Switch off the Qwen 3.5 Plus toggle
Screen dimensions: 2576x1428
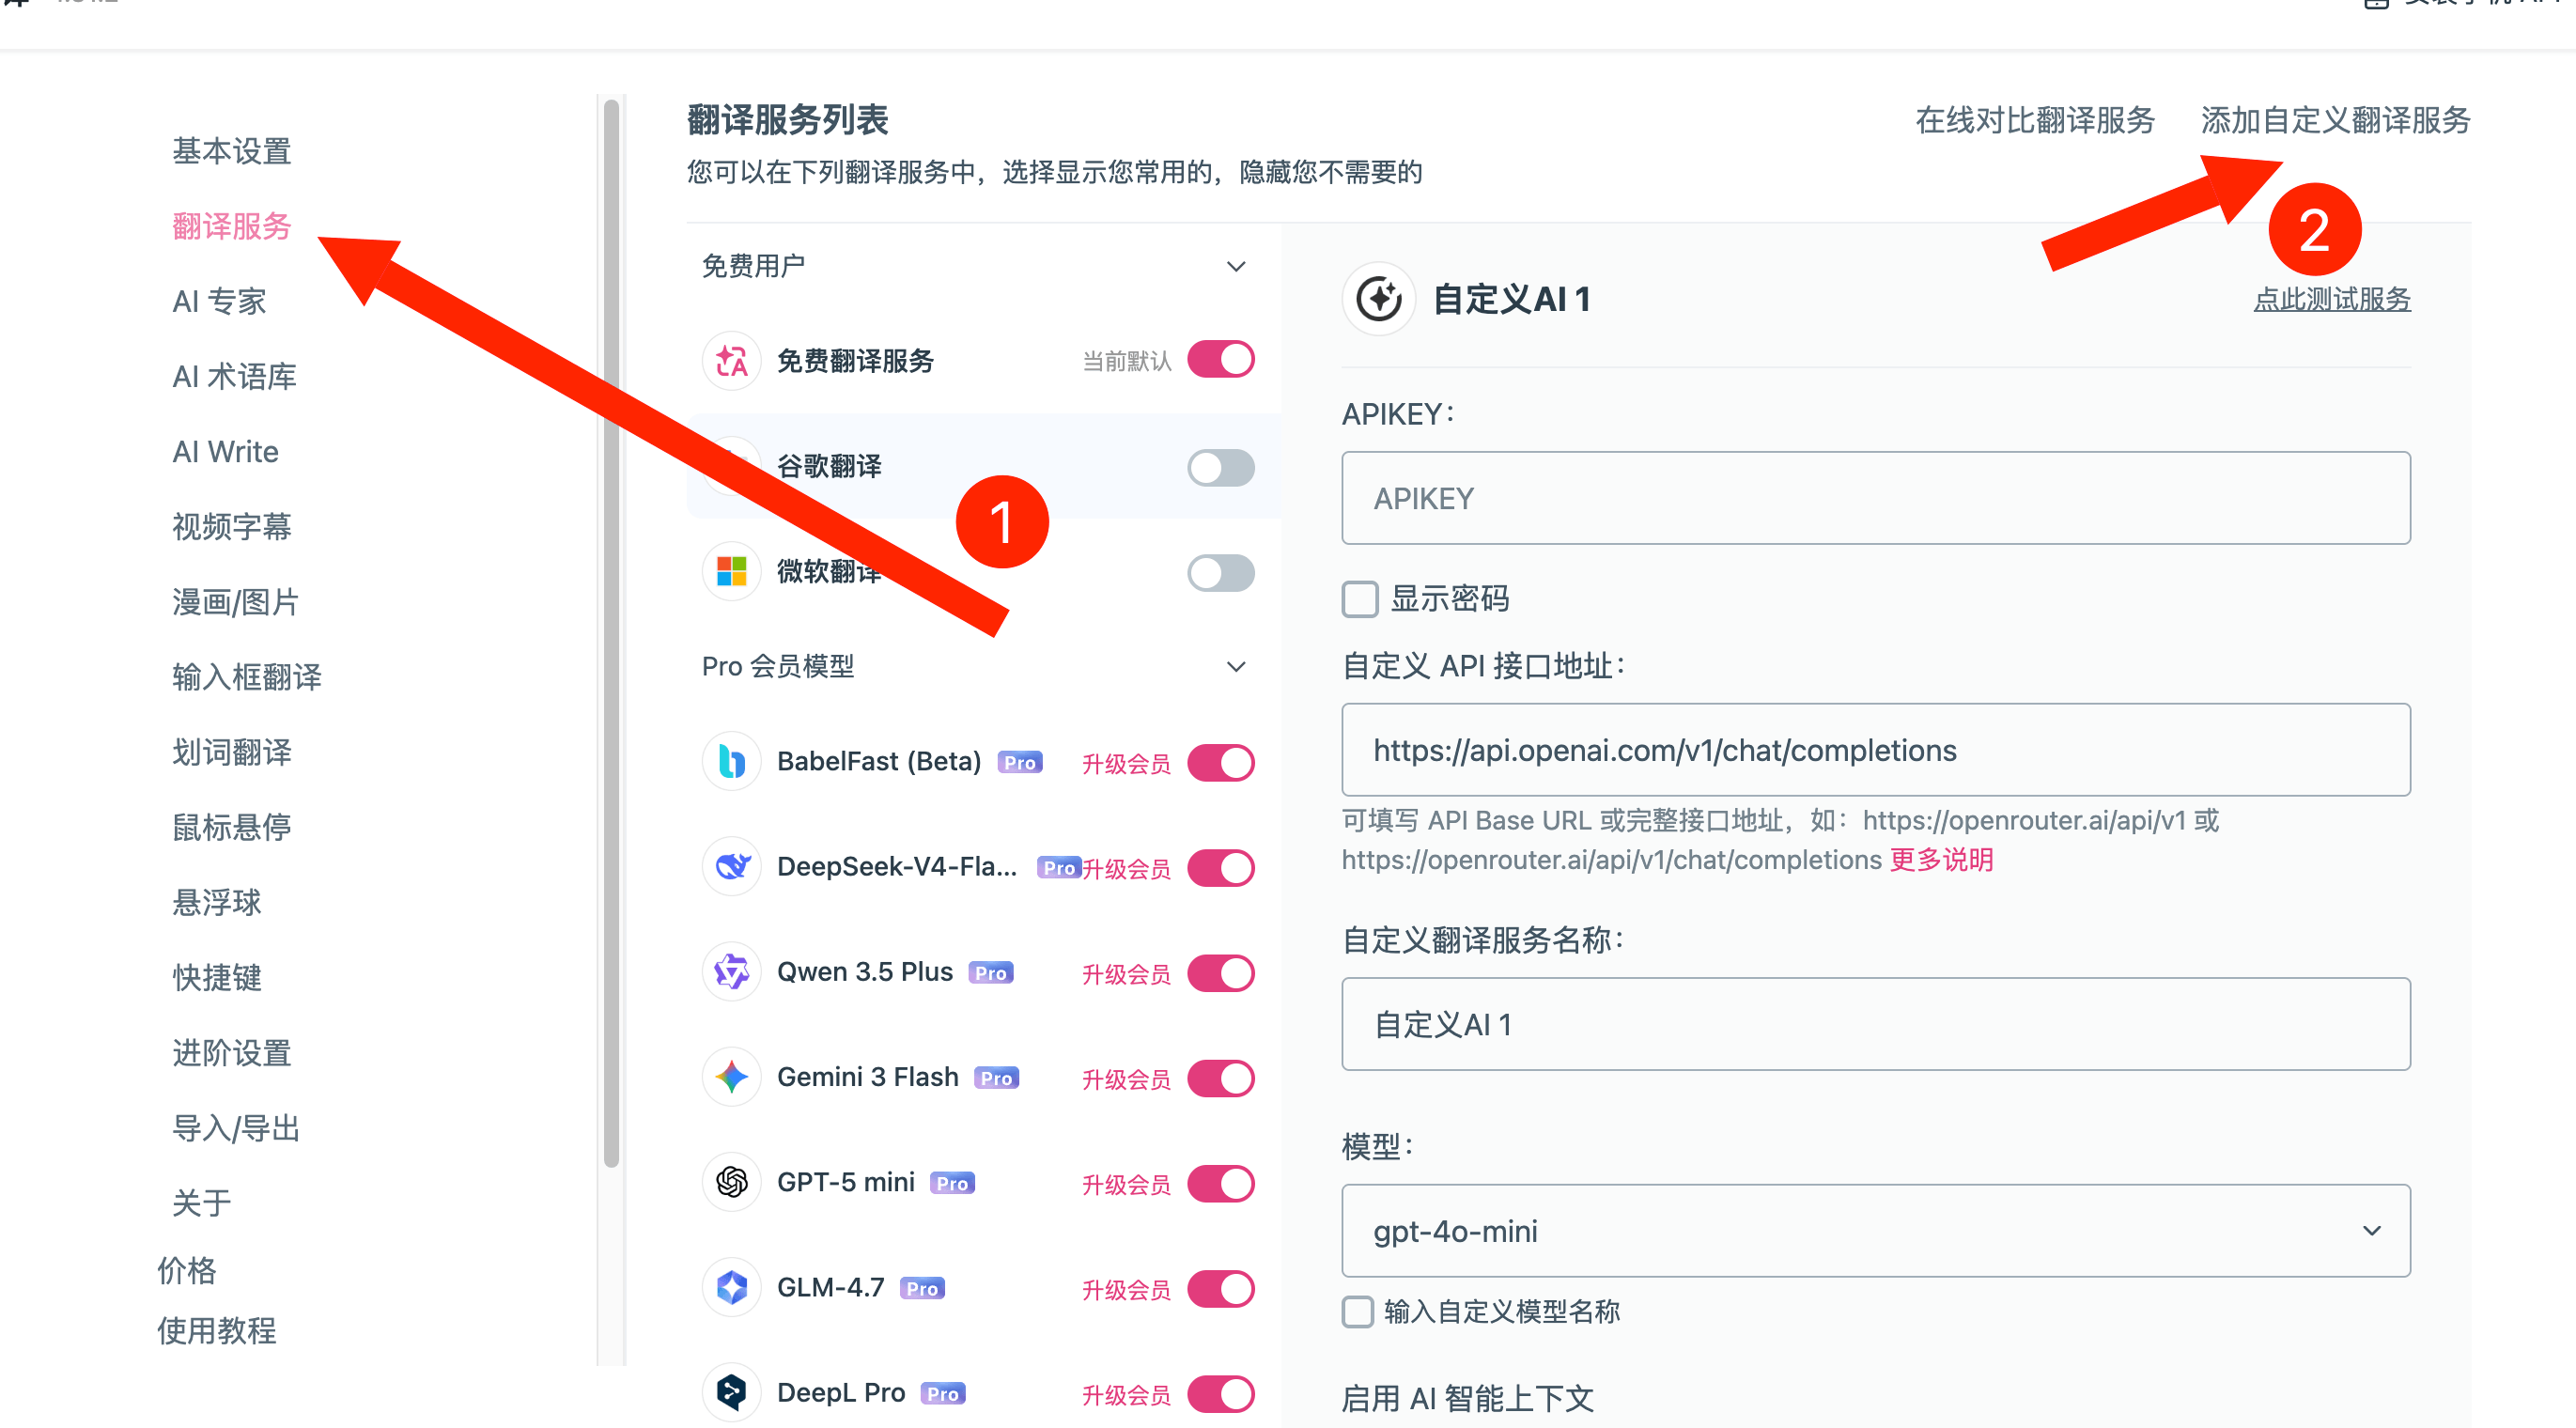(x=1220, y=973)
